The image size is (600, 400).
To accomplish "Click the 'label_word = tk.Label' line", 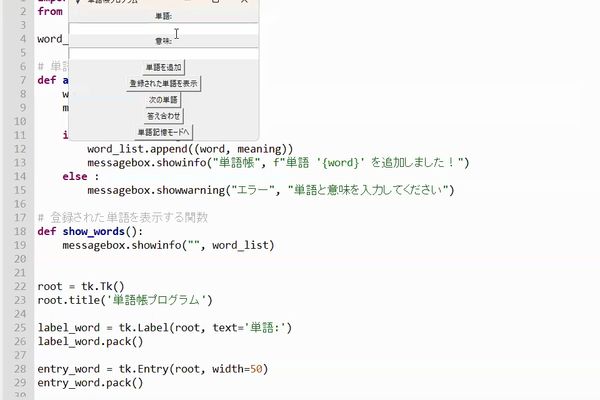I will pyautogui.click(x=165, y=328).
